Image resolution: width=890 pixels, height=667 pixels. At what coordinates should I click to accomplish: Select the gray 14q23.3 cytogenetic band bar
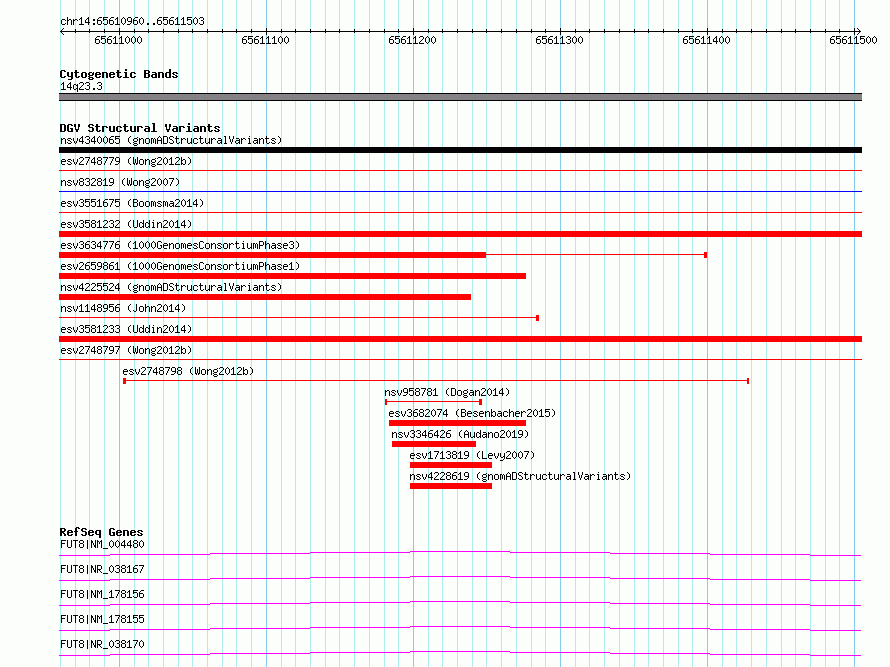(x=460, y=97)
